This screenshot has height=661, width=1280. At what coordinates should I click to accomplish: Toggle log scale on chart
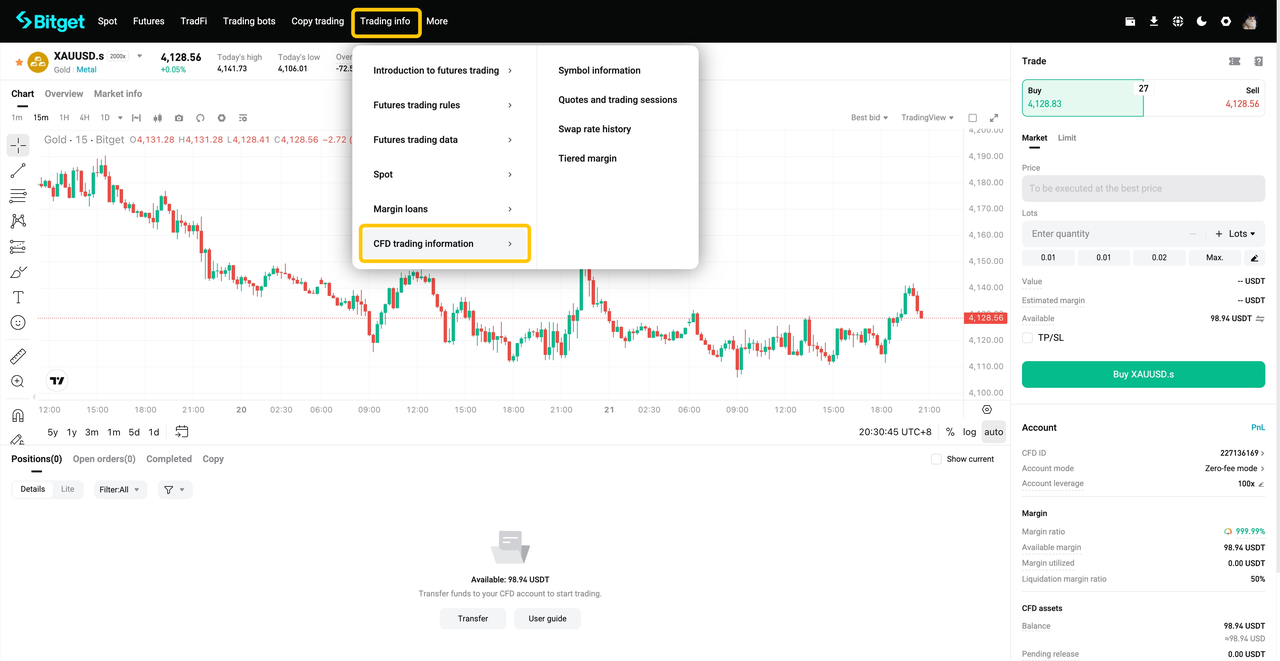(970, 432)
